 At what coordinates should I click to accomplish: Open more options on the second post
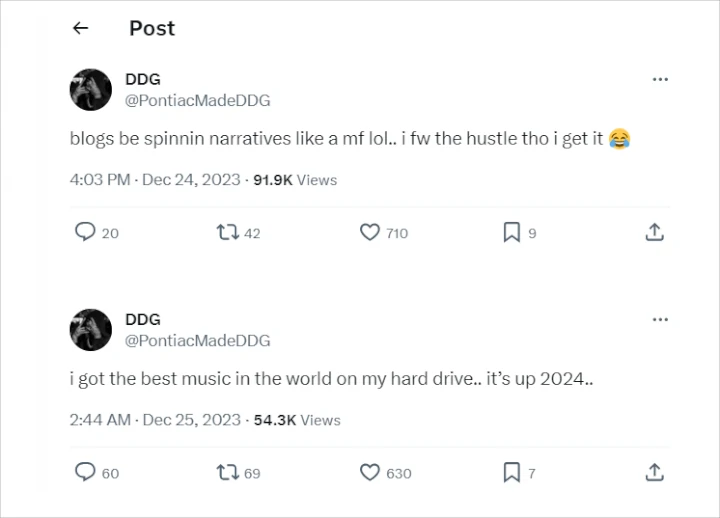point(659,320)
